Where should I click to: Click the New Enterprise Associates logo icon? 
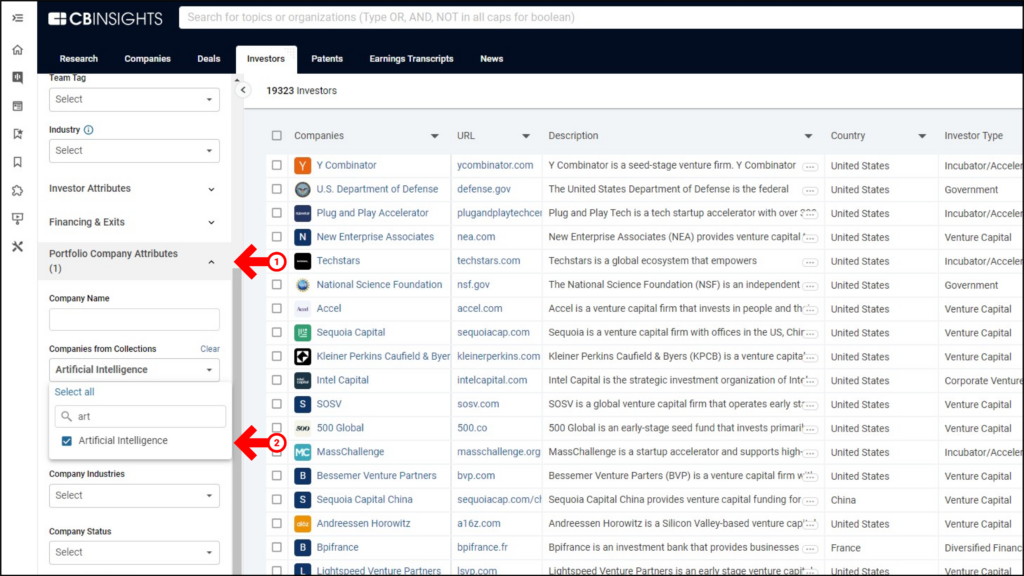point(302,237)
